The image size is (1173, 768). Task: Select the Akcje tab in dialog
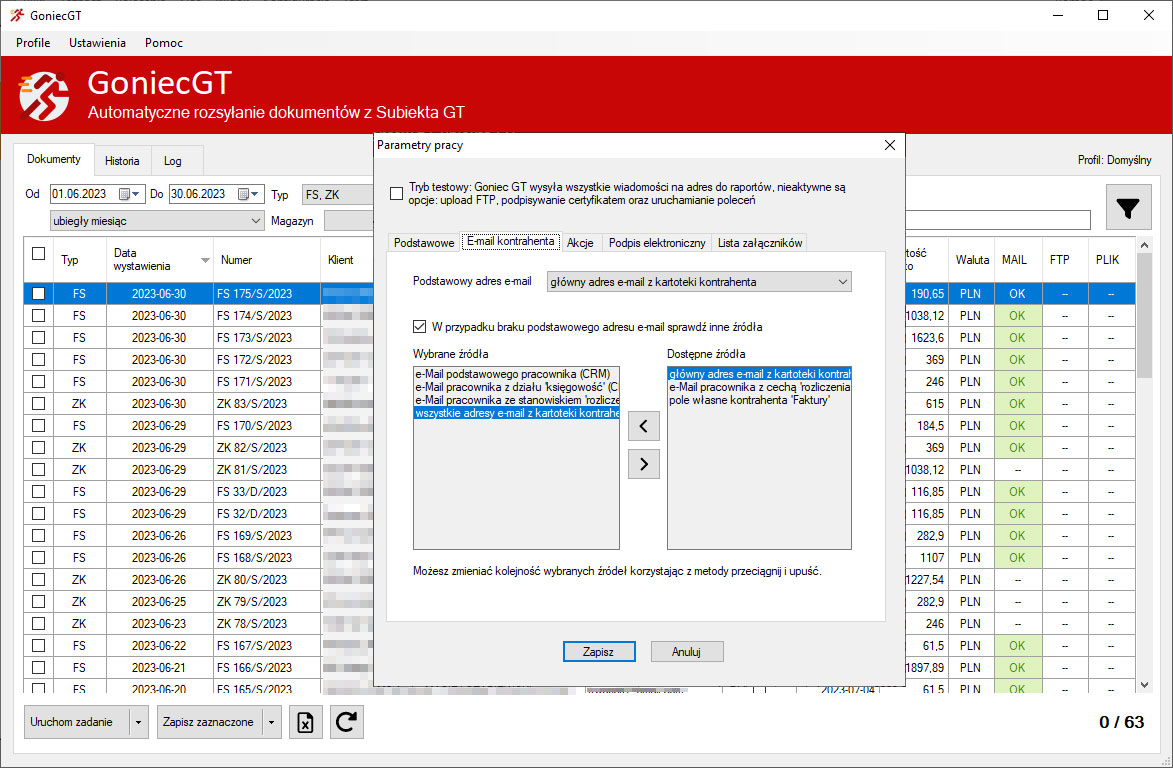click(x=580, y=243)
